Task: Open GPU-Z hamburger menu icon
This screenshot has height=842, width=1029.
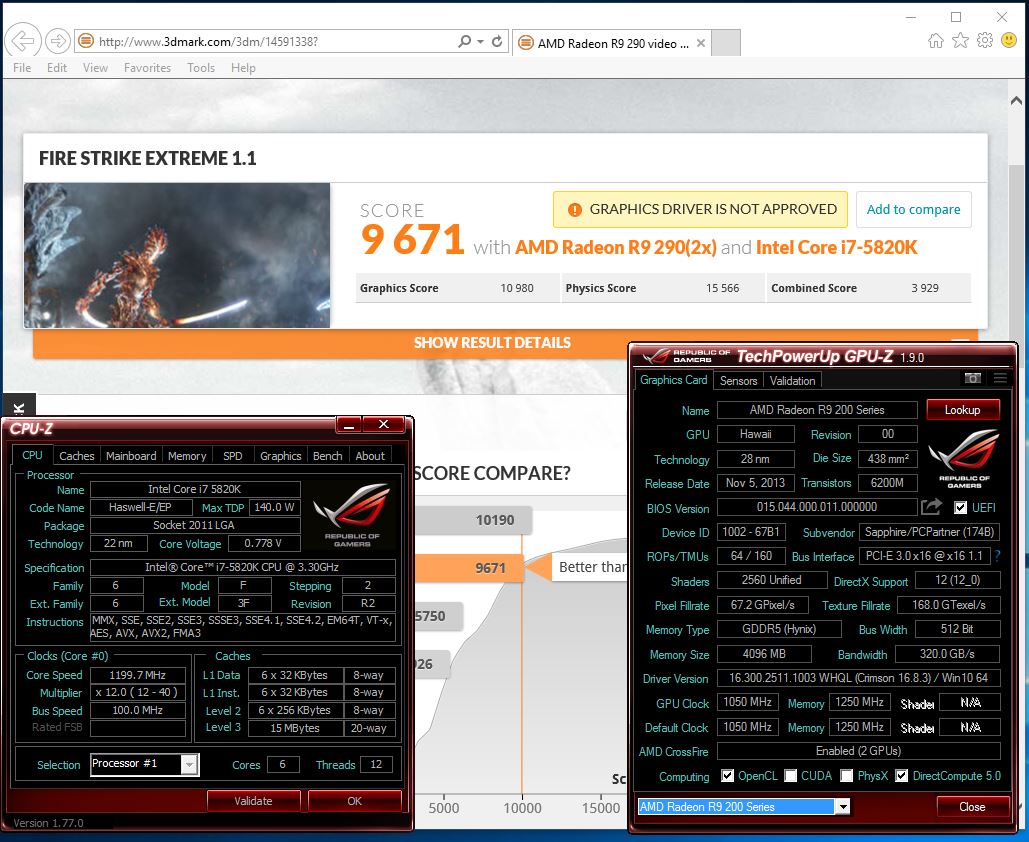Action: coord(1000,378)
